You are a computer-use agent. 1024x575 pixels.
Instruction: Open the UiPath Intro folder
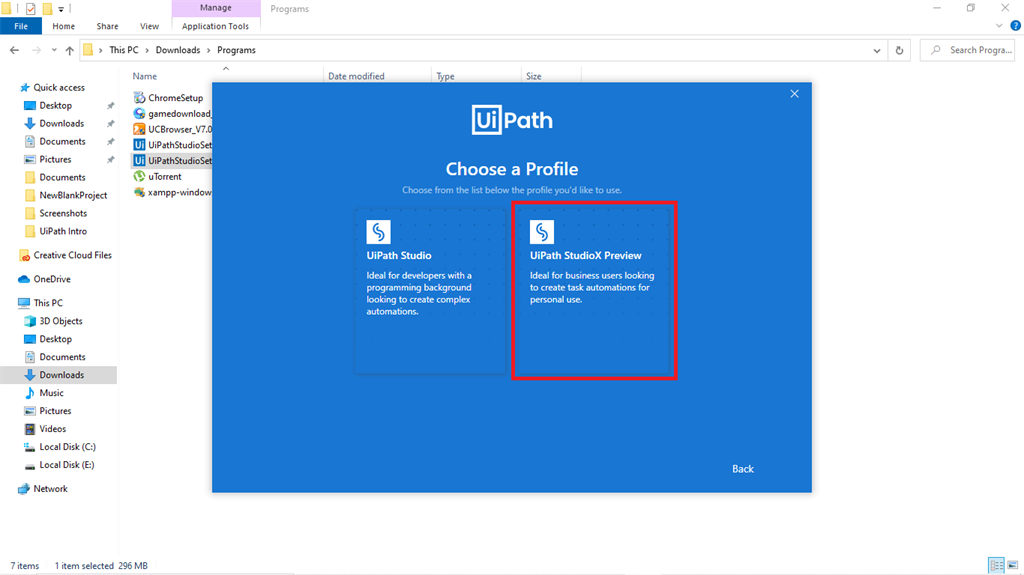[63, 231]
